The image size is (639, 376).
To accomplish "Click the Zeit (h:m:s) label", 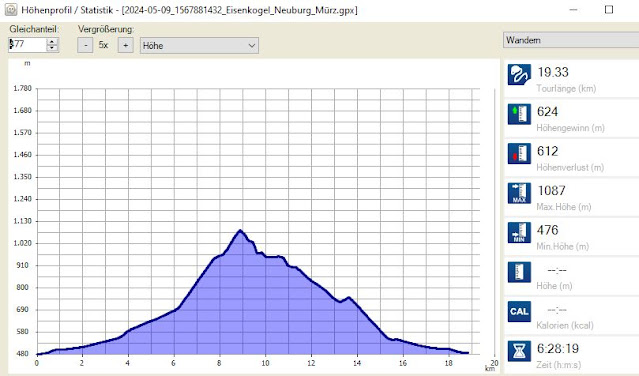I will point(559,365).
